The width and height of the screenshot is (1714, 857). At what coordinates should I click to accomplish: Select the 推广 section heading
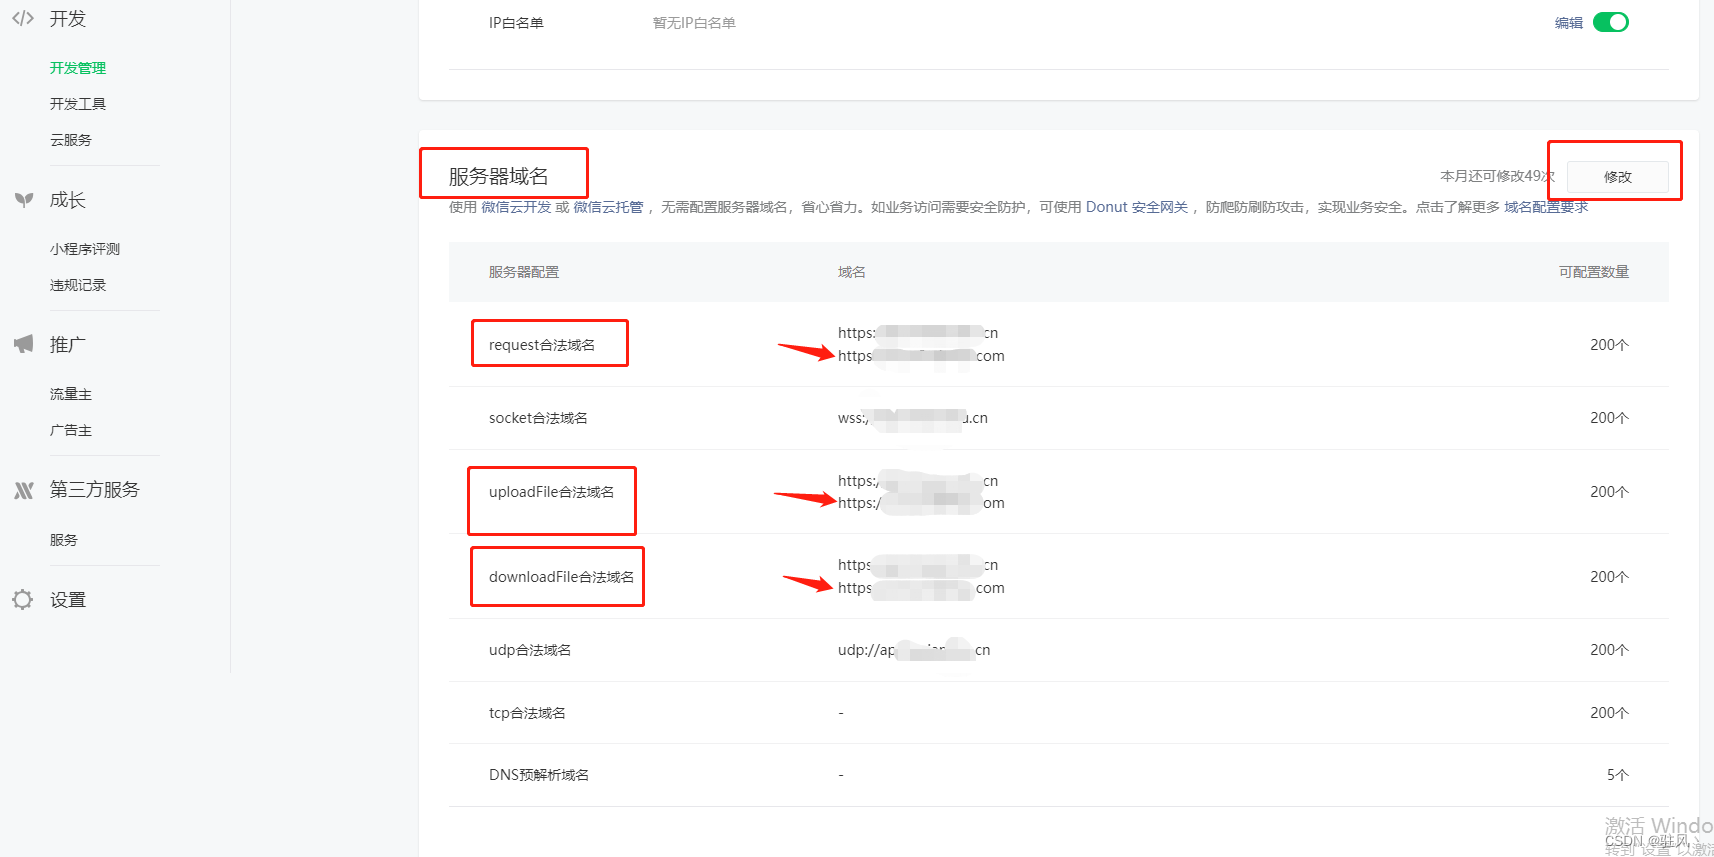coord(68,345)
